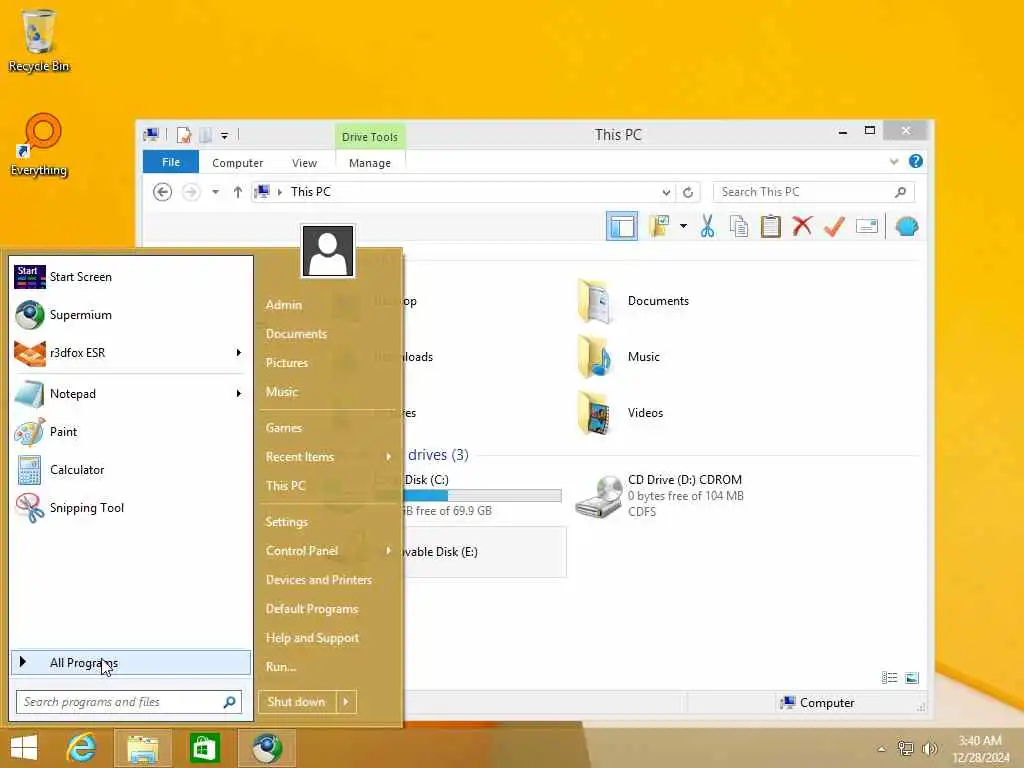
Task: Open recent locations dropdown arrow
Action: (x=215, y=192)
